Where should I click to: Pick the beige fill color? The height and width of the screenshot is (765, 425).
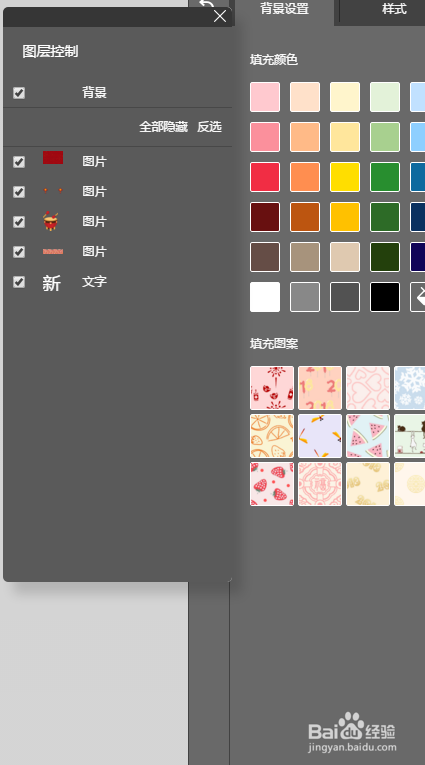pyautogui.click(x=345, y=257)
